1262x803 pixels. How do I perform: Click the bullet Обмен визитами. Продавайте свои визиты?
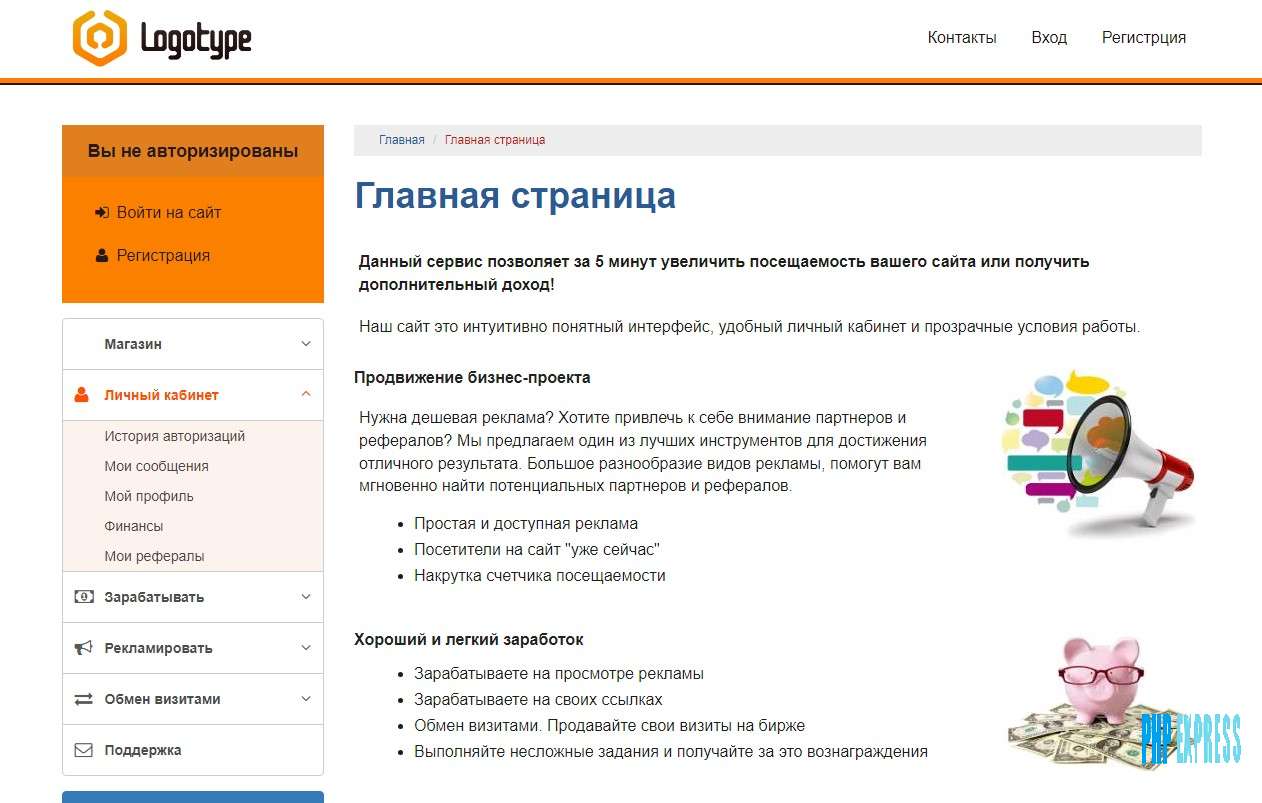coord(609,725)
